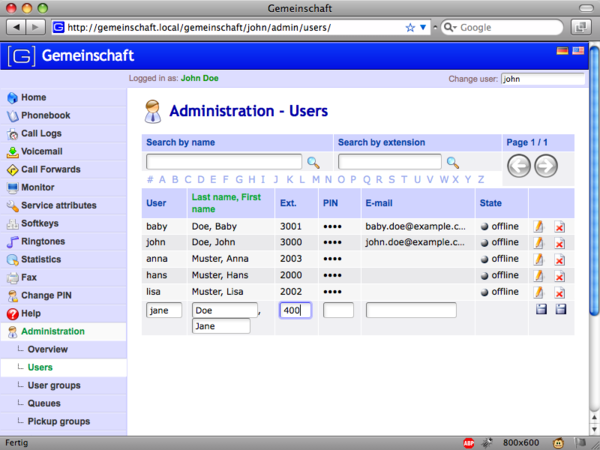
Task: Open Call Forwards in the sidebar
Action: pos(50,169)
